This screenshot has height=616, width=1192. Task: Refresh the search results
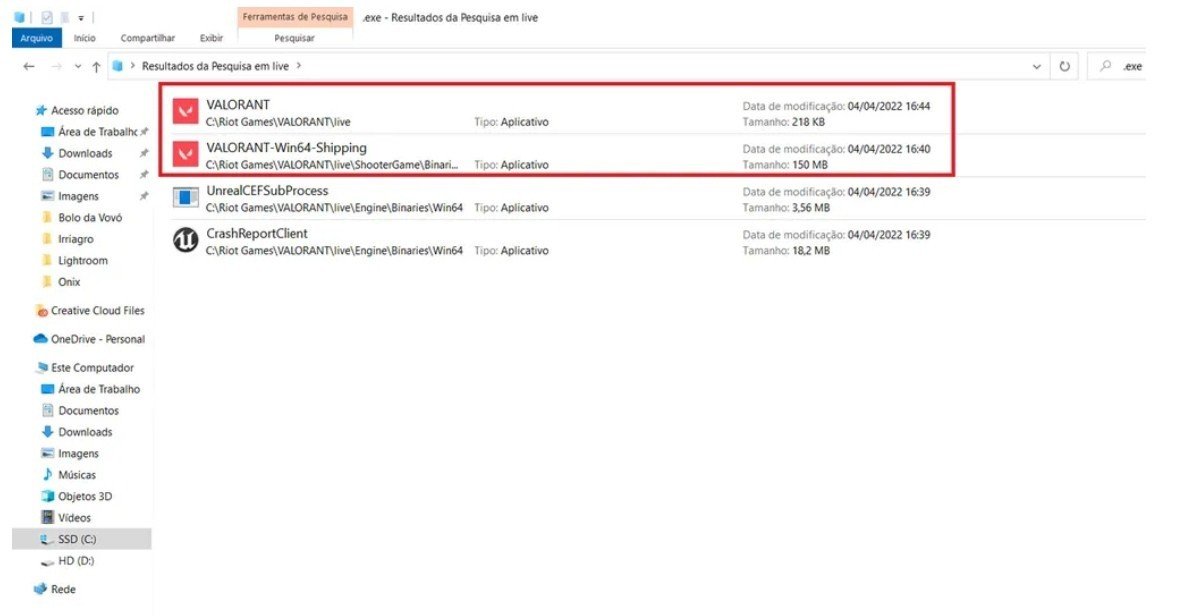(1064, 66)
